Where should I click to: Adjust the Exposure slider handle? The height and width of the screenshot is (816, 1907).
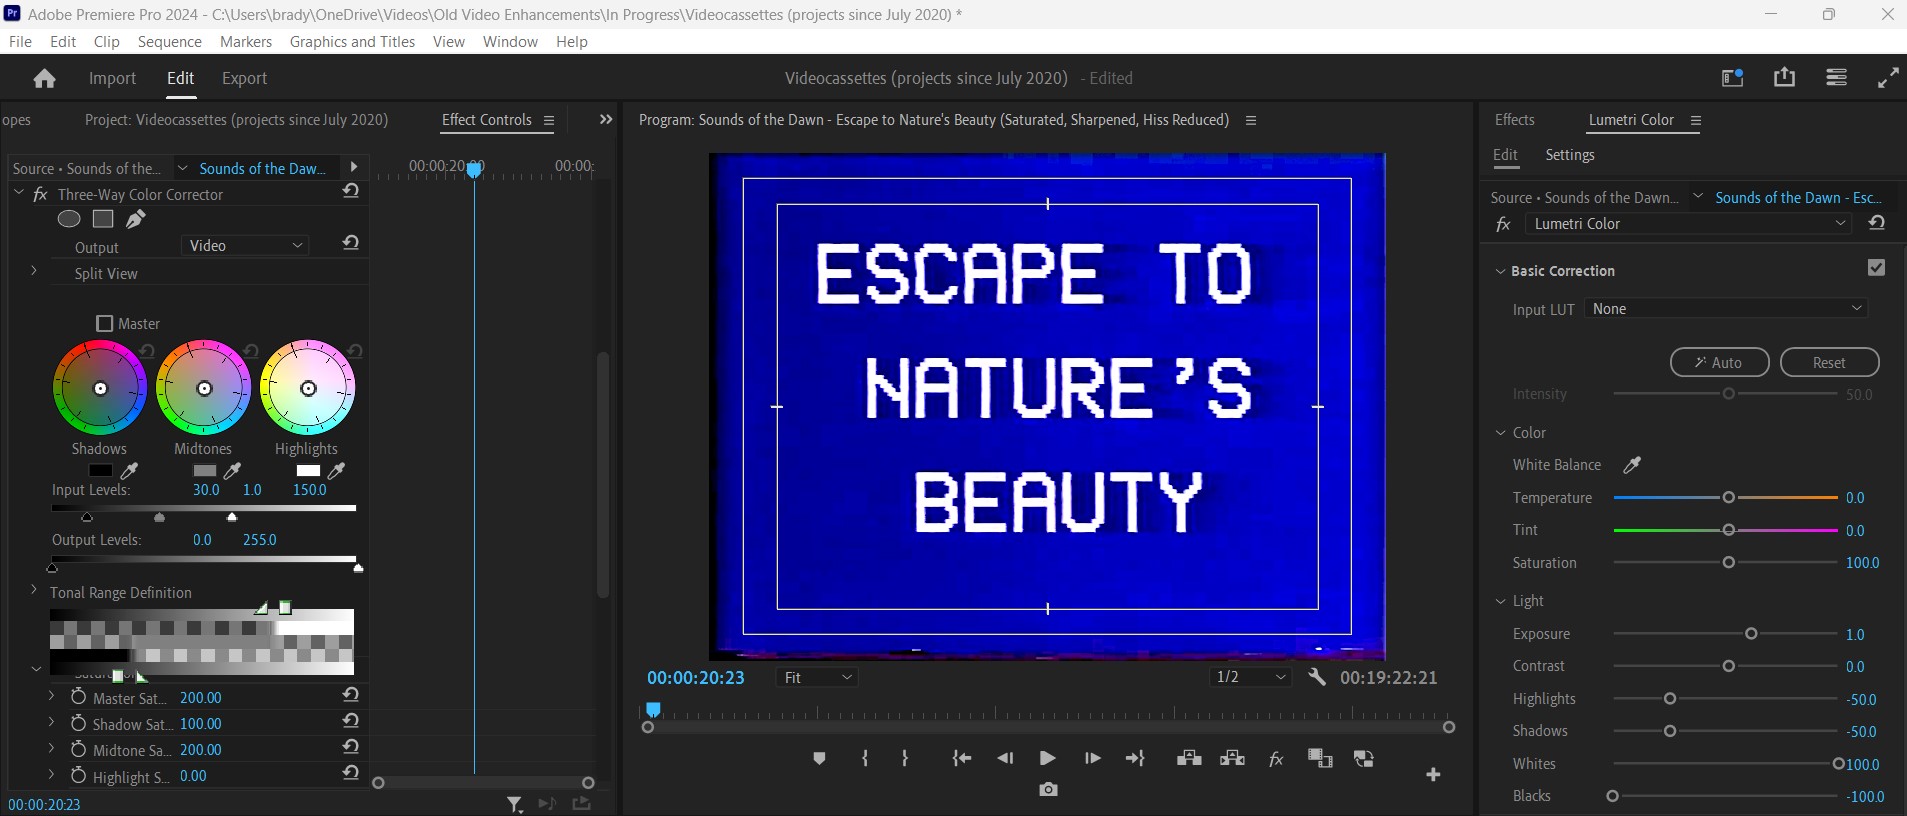click(x=1751, y=634)
